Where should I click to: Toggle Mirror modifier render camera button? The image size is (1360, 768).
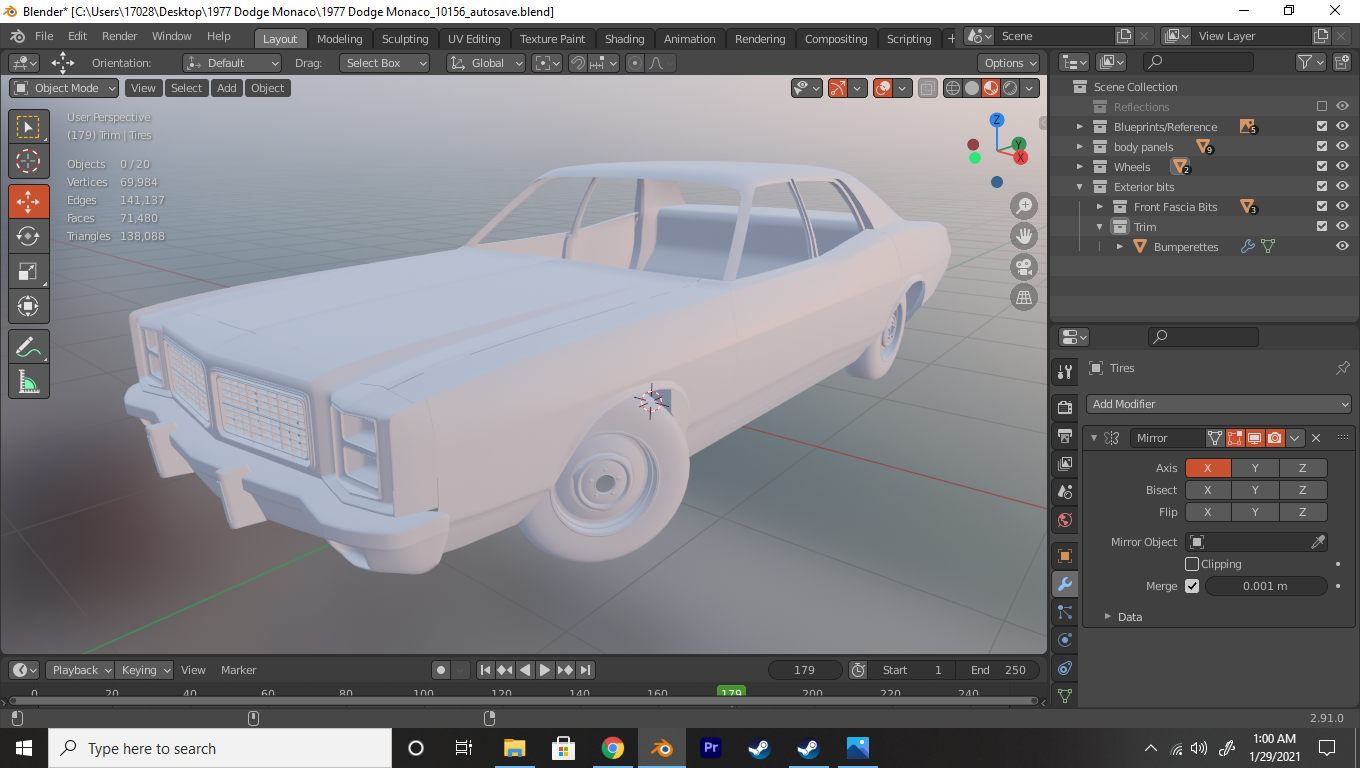pyautogui.click(x=1275, y=438)
